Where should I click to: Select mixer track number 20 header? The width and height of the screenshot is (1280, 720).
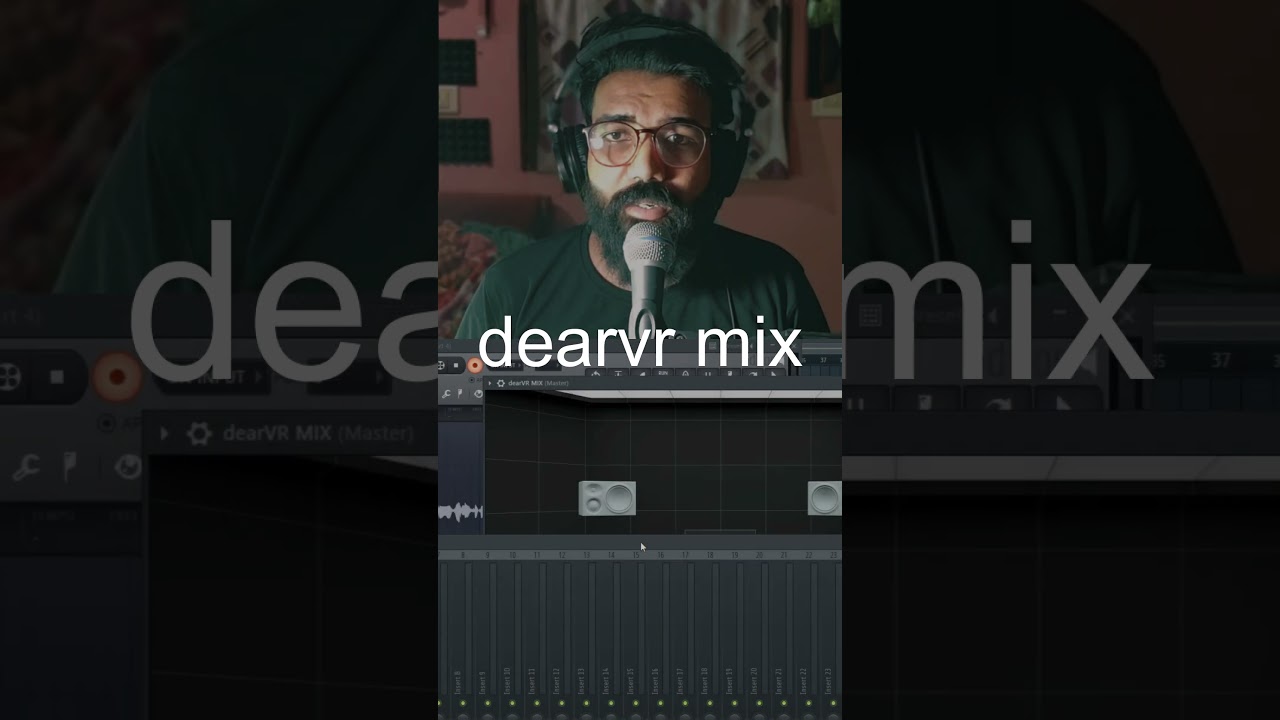pos(759,555)
